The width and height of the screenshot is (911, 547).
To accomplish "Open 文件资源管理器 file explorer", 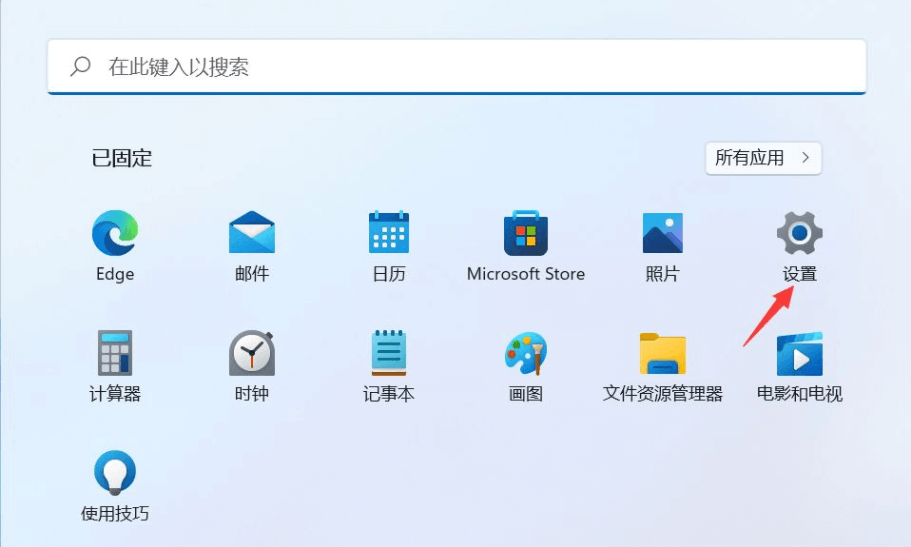I will tap(663, 353).
